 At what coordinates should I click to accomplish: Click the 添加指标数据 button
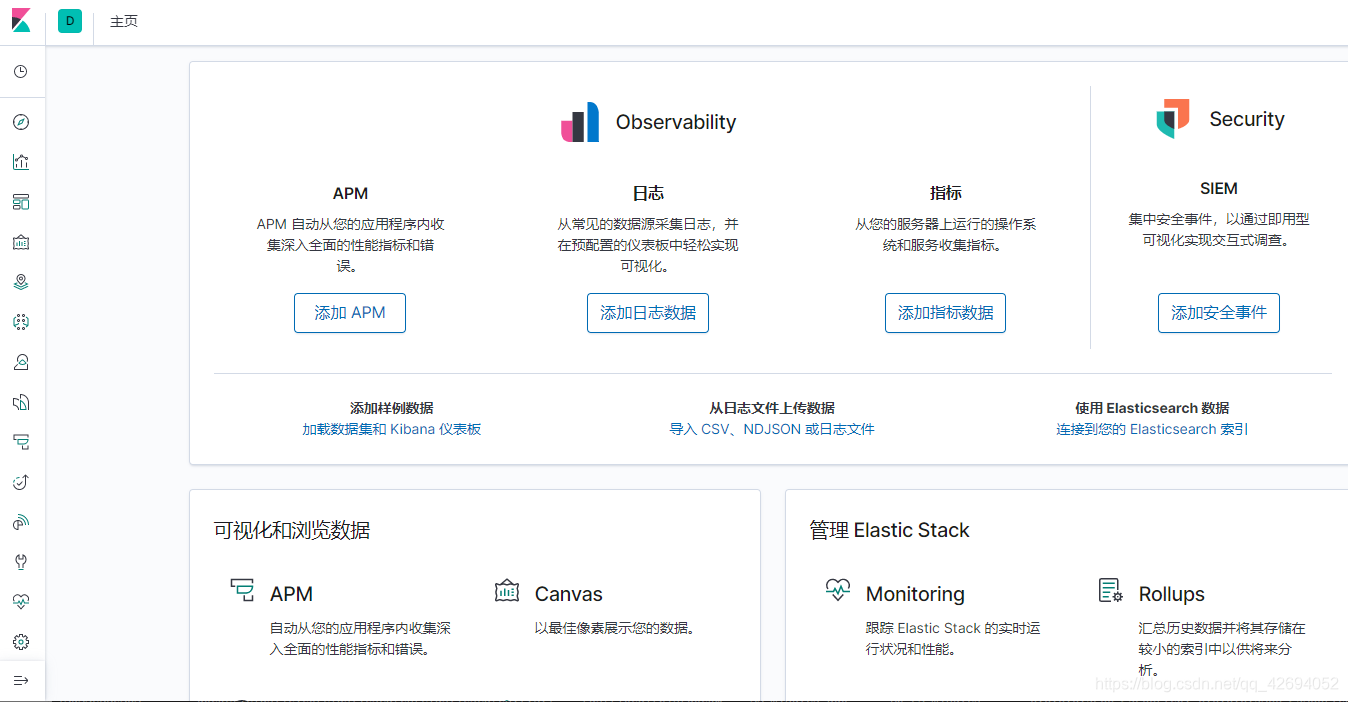click(x=945, y=313)
